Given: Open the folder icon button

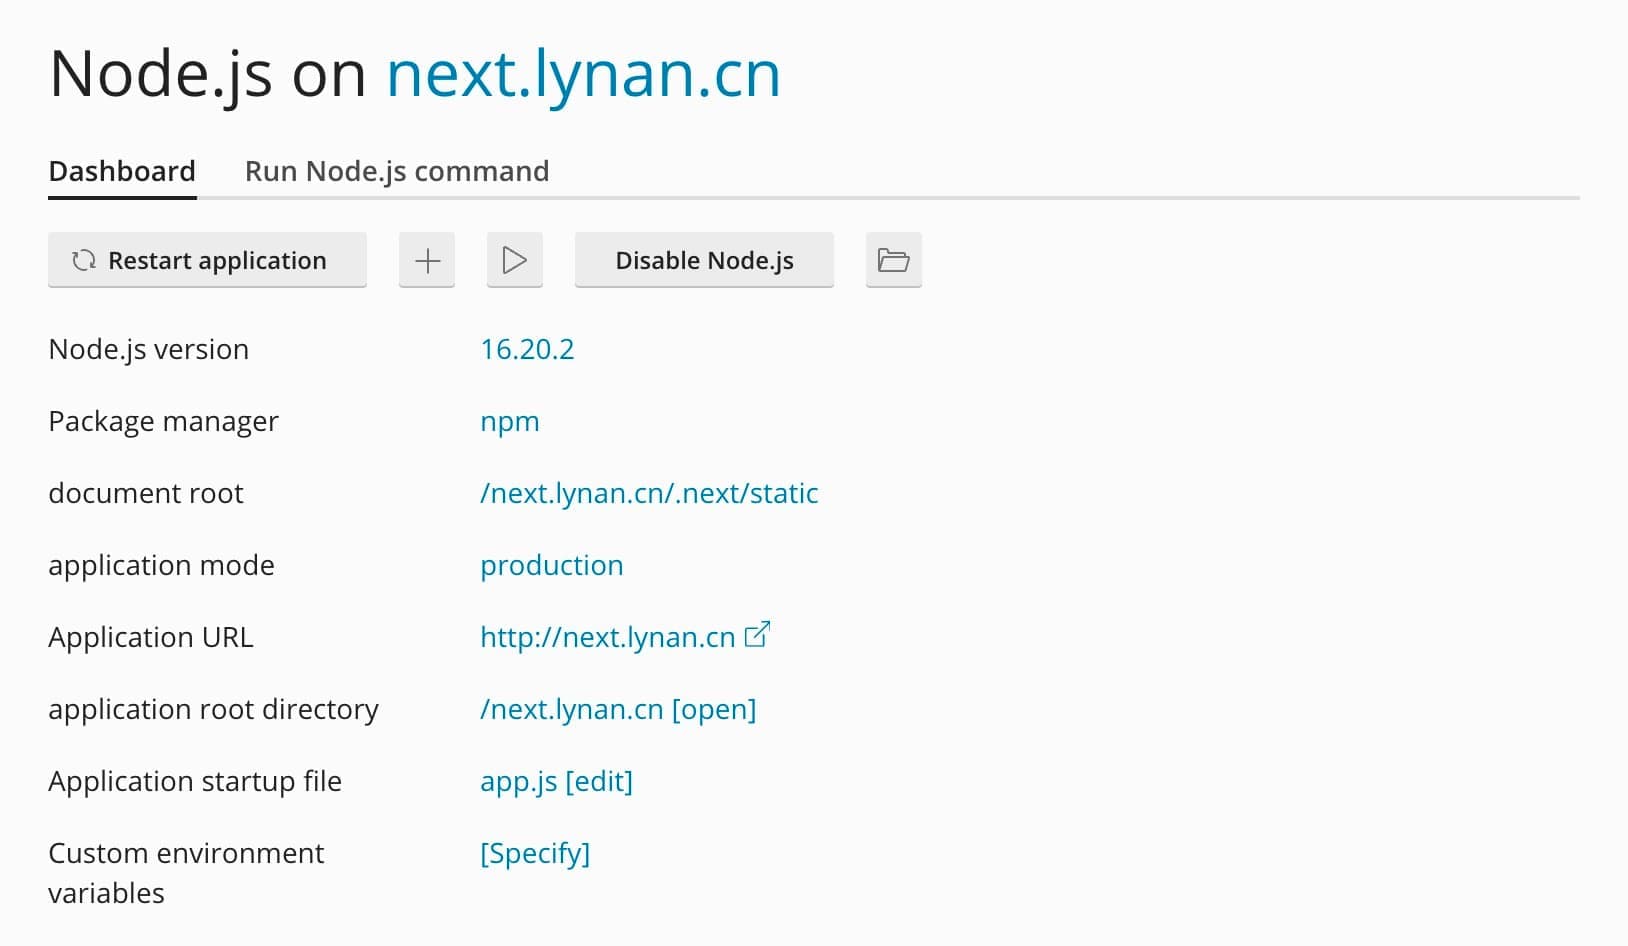Looking at the screenshot, I should click(x=893, y=261).
